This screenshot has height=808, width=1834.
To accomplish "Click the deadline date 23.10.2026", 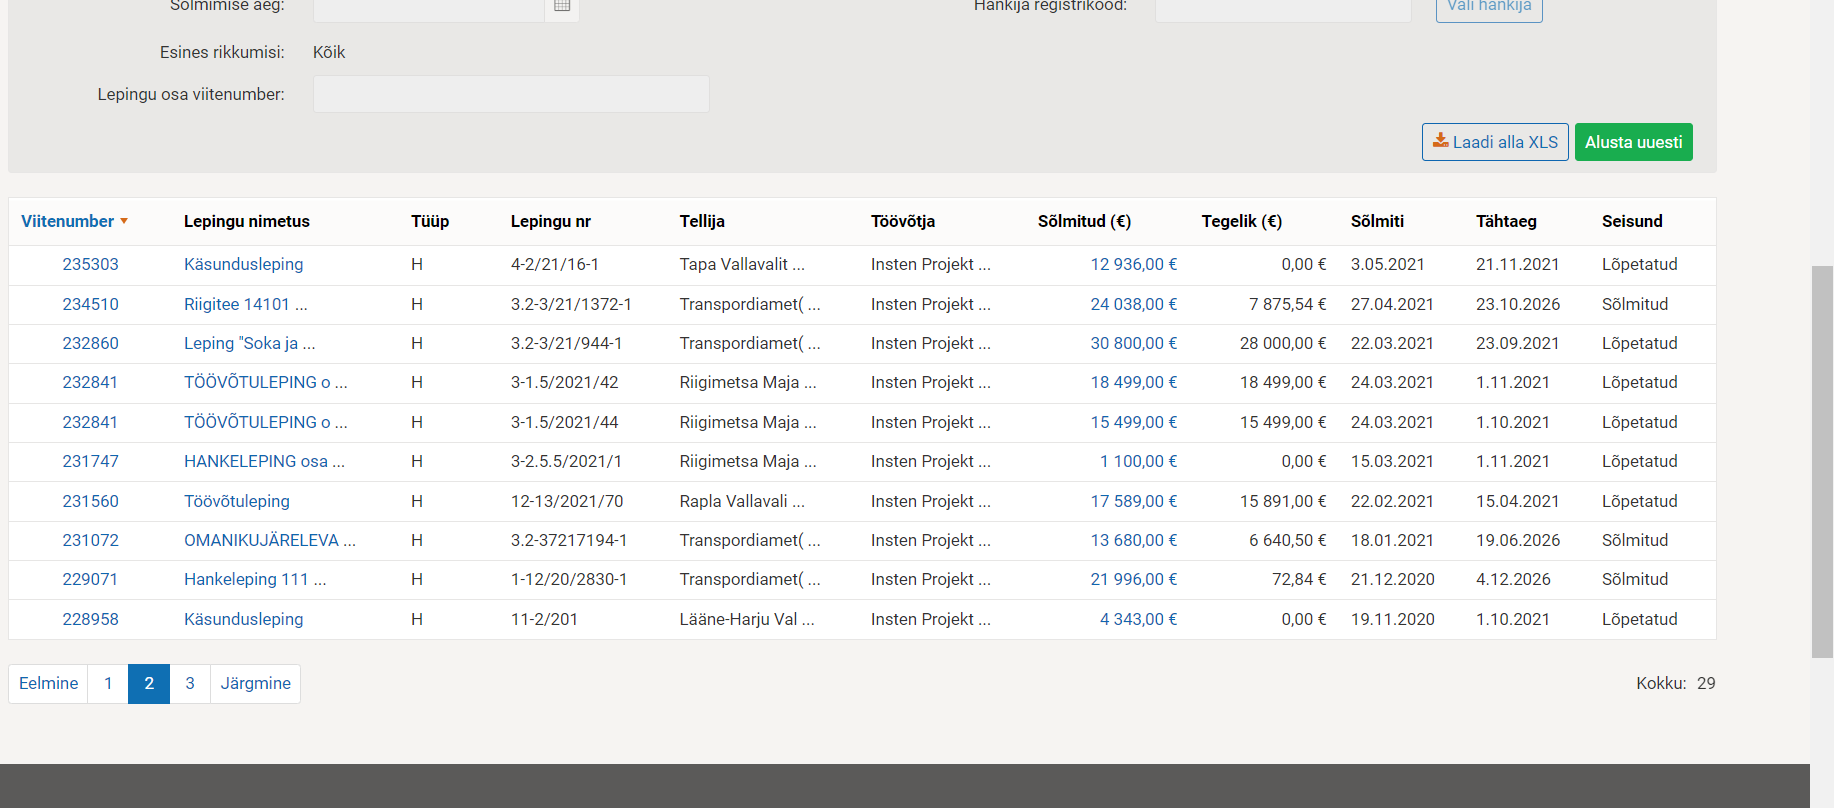I will point(1518,304).
